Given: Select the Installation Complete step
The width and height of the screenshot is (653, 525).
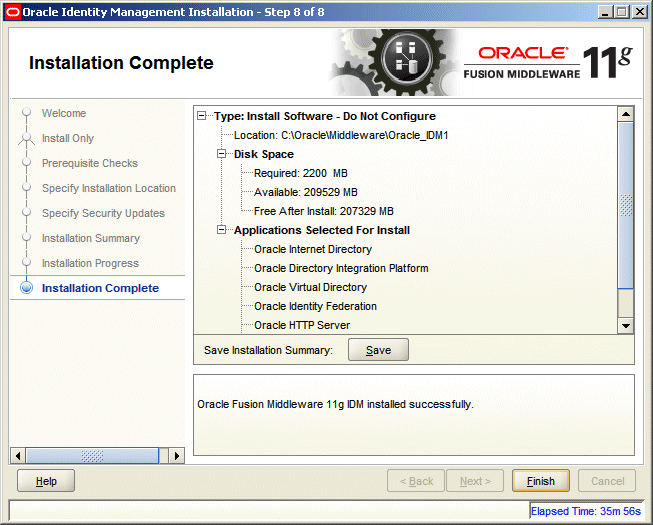Looking at the screenshot, I should [100, 288].
